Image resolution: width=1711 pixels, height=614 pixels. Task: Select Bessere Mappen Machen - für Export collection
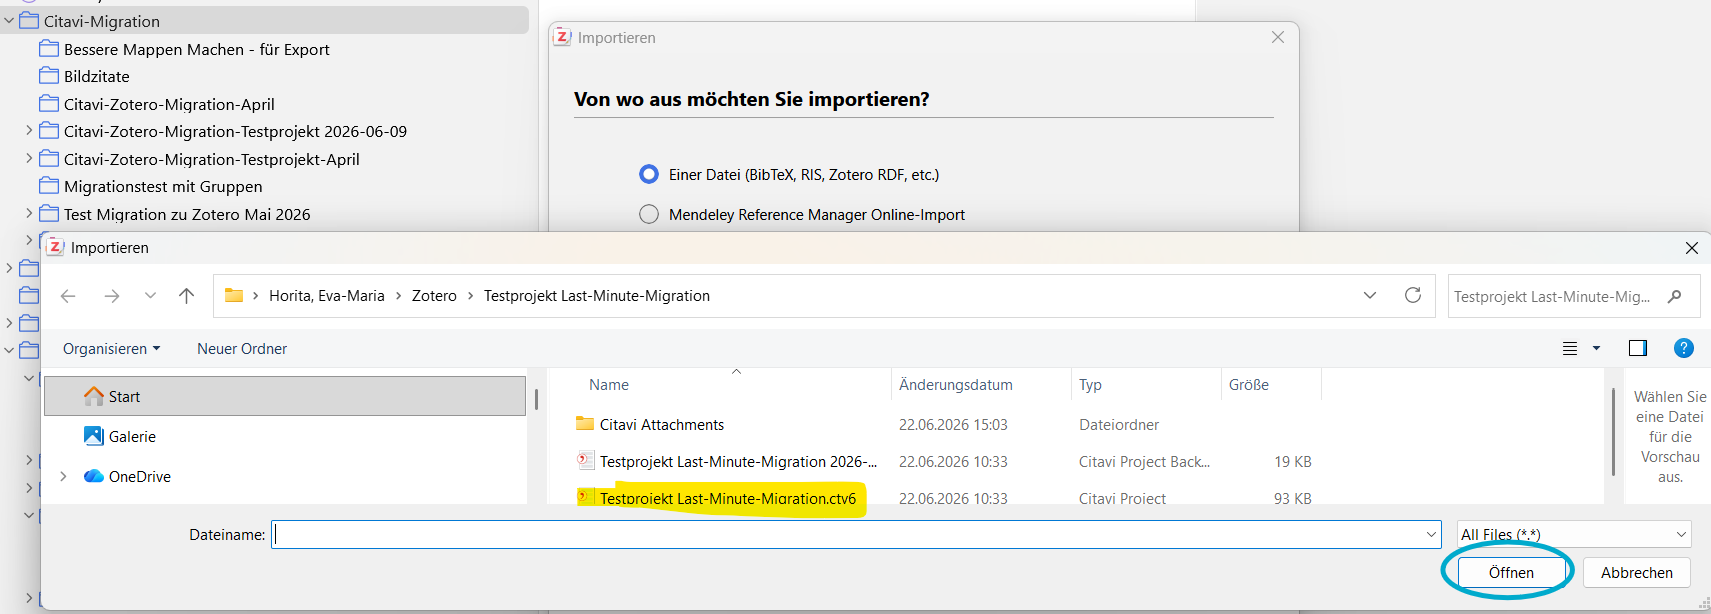196,49
